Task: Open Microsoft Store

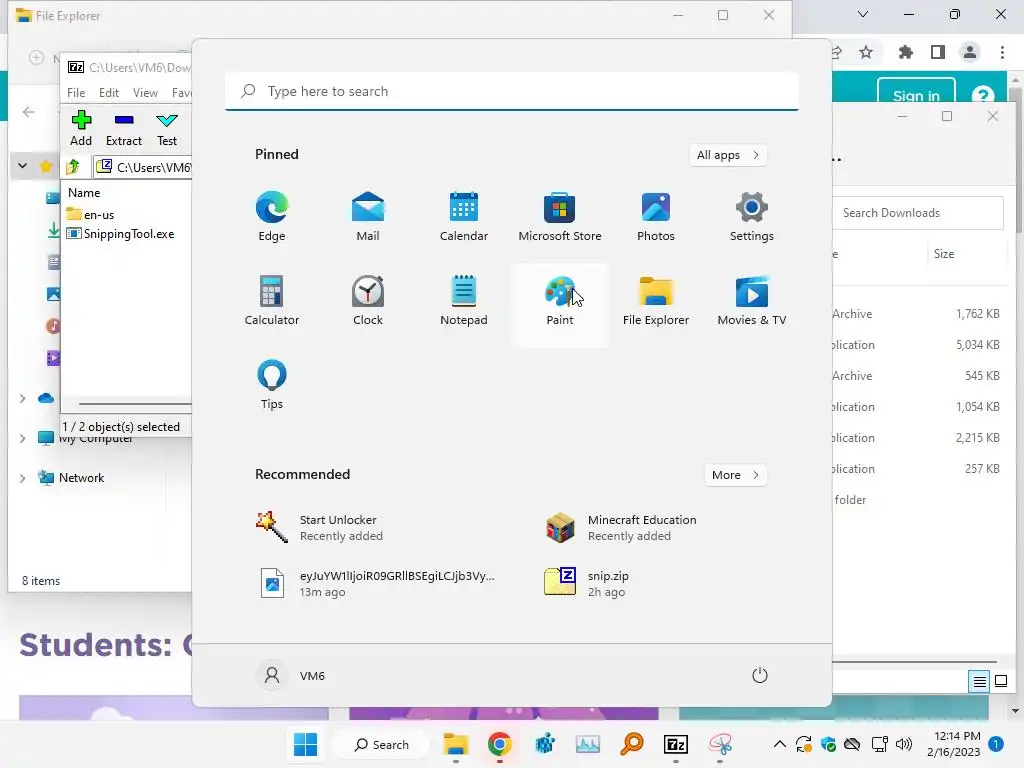Action: [560, 217]
